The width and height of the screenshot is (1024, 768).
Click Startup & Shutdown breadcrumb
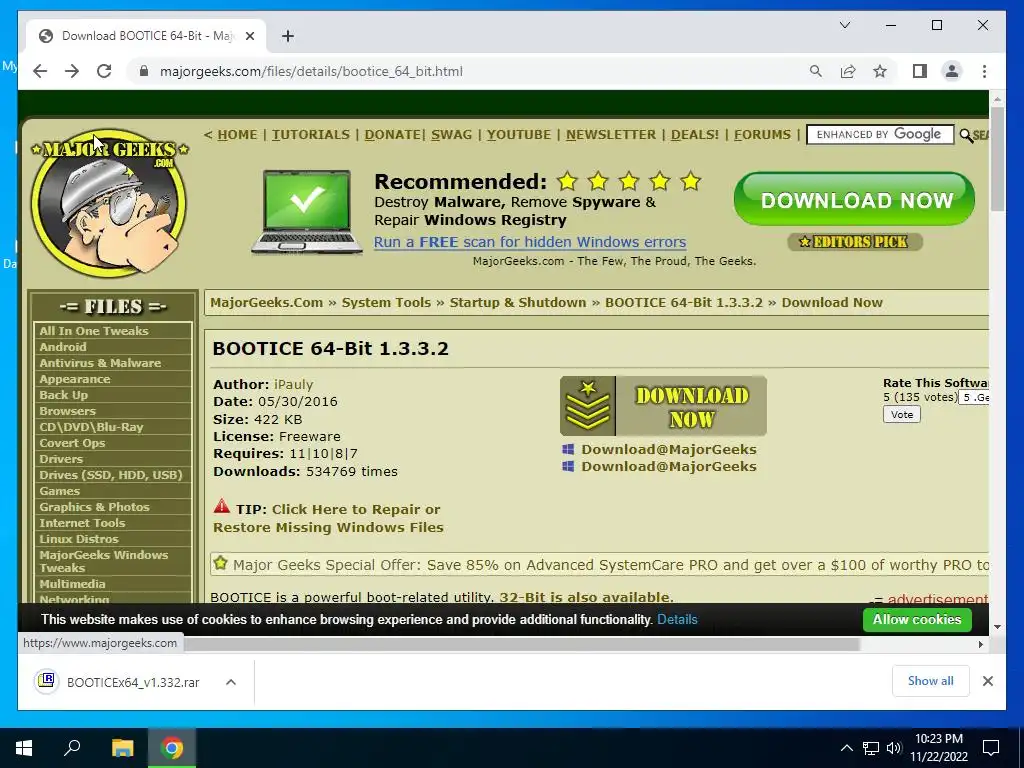(518, 302)
